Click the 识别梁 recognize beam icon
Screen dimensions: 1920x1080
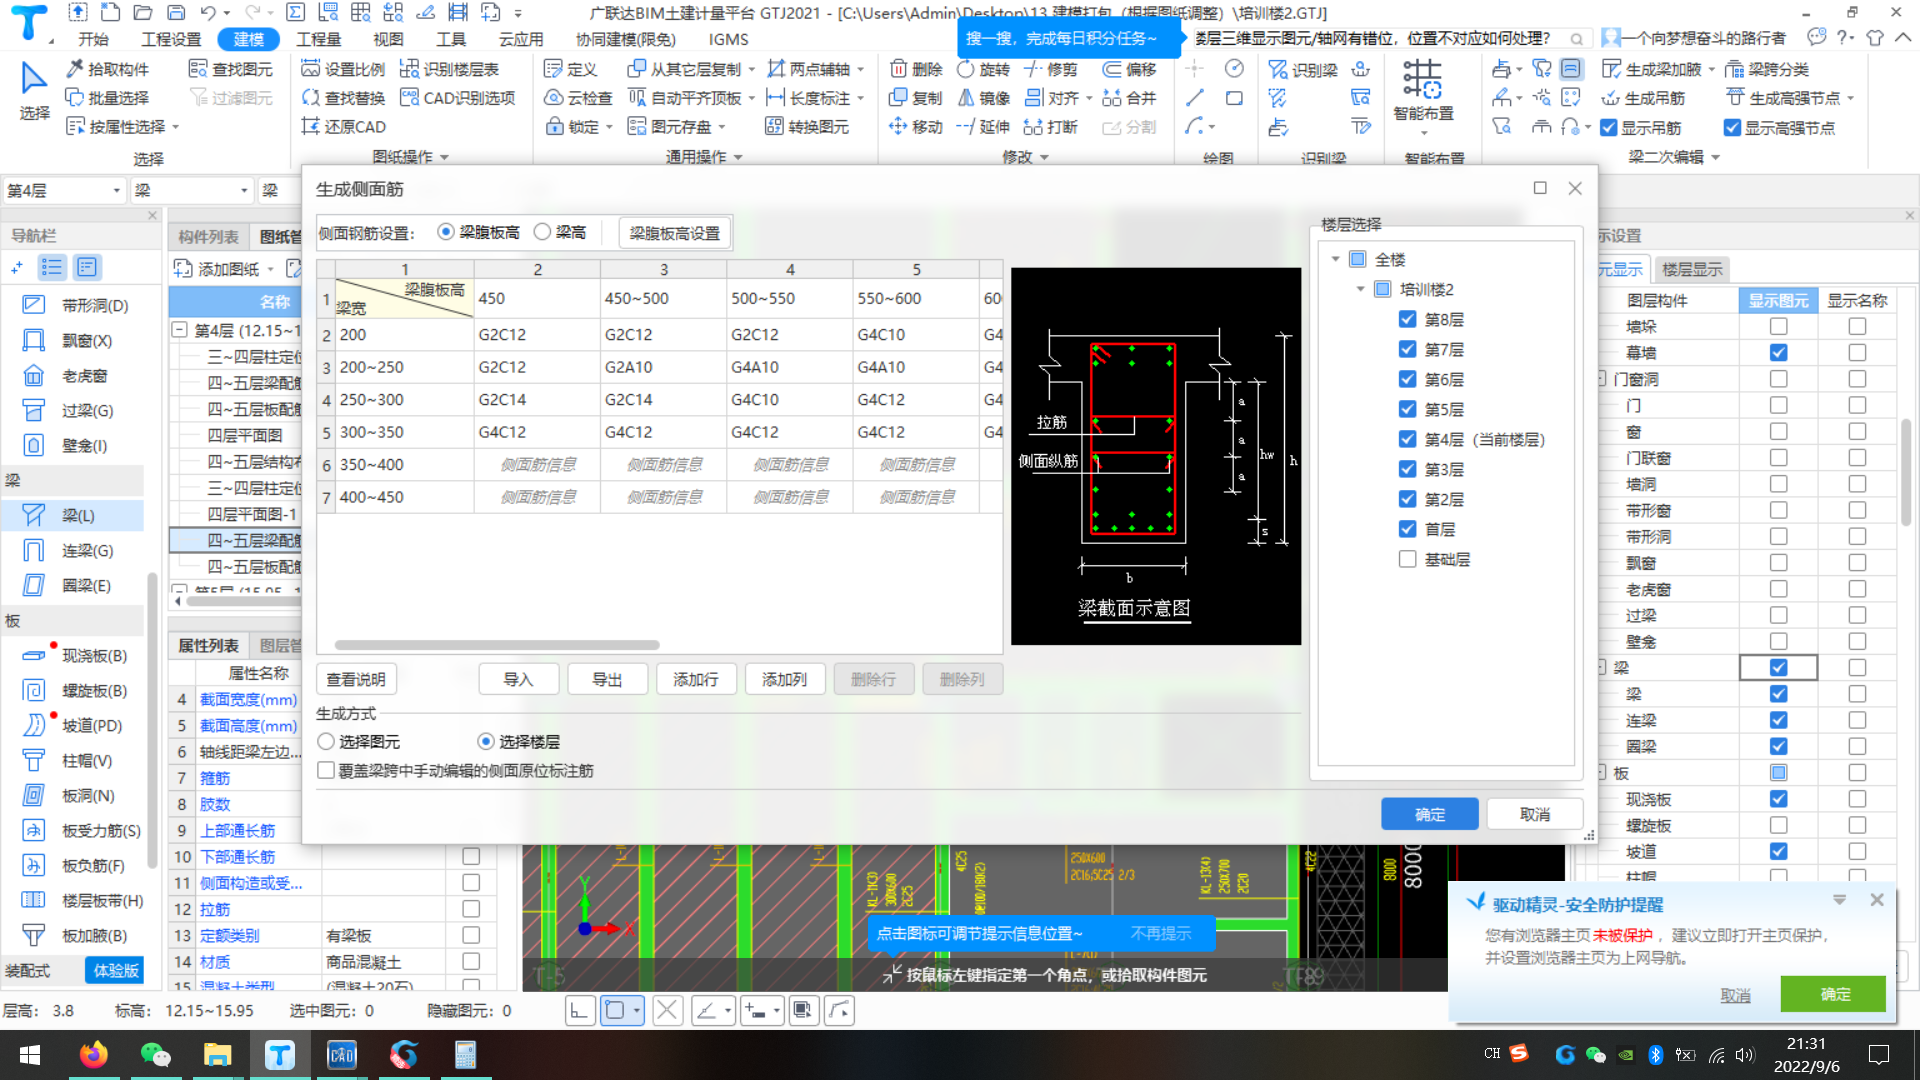click(1278, 69)
